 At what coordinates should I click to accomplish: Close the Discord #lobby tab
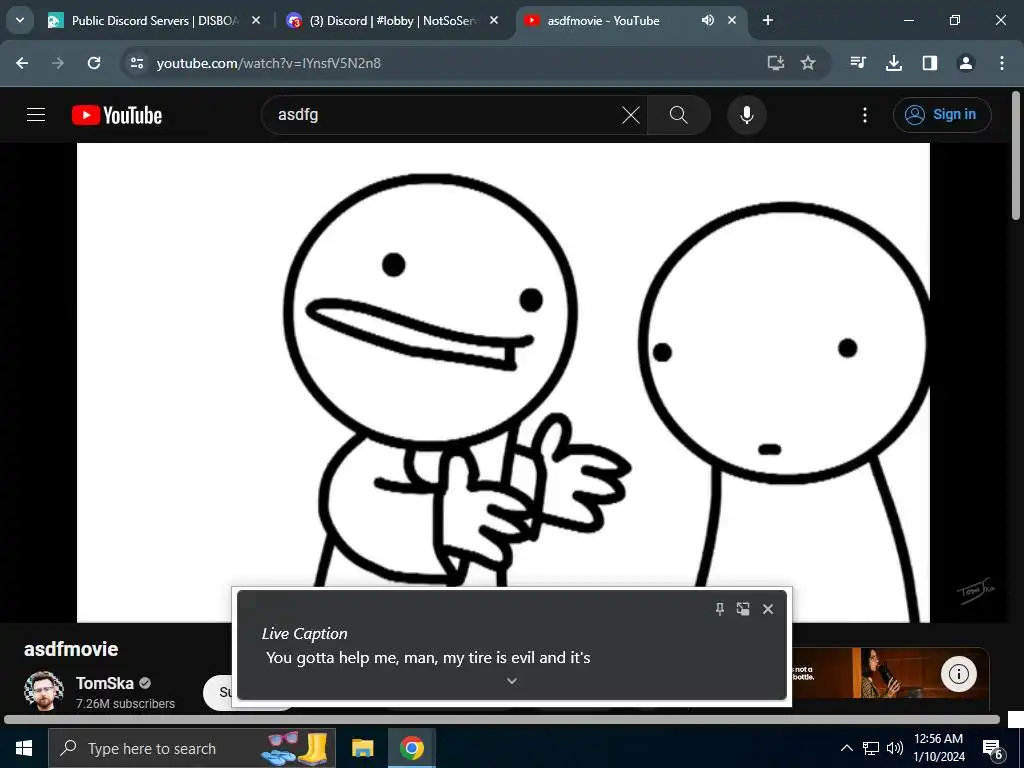[x=494, y=20]
